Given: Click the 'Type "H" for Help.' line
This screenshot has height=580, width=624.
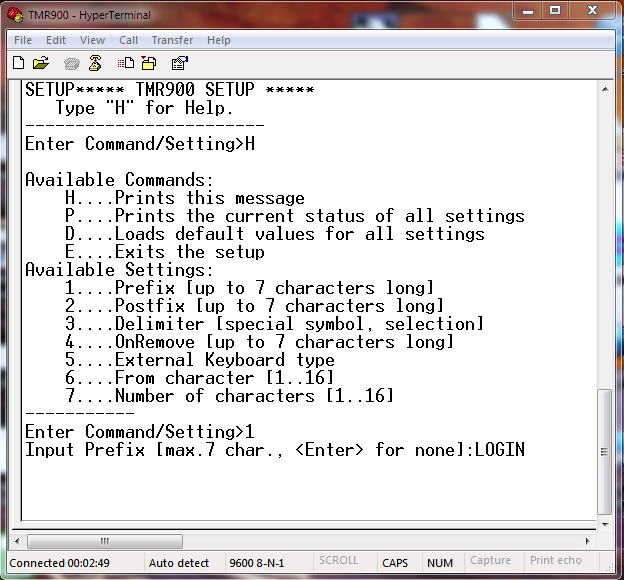Looking at the screenshot, I should (x=144, y=108).
